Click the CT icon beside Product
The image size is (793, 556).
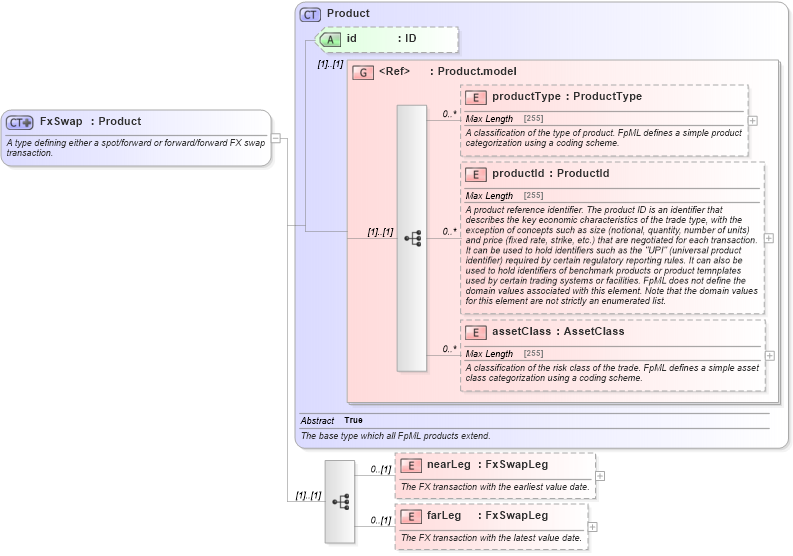coord(310,15)
